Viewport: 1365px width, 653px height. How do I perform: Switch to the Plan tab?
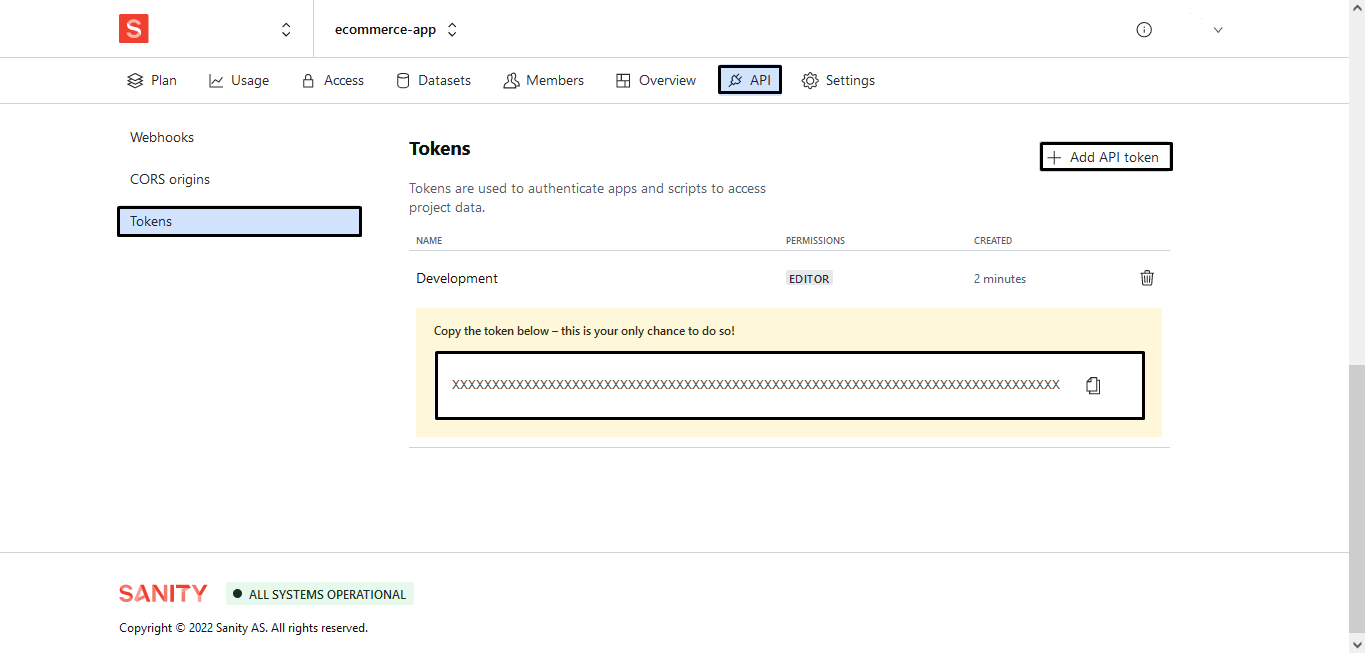[x=152, y=80]
